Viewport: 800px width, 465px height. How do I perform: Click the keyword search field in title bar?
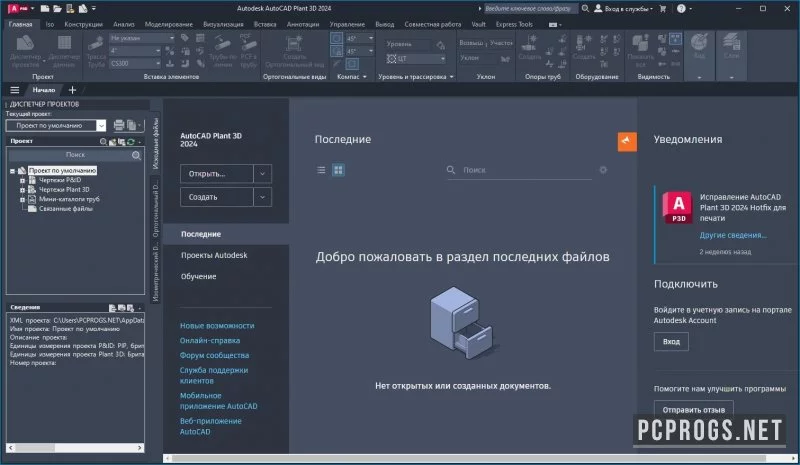click(x=530, y=8)
